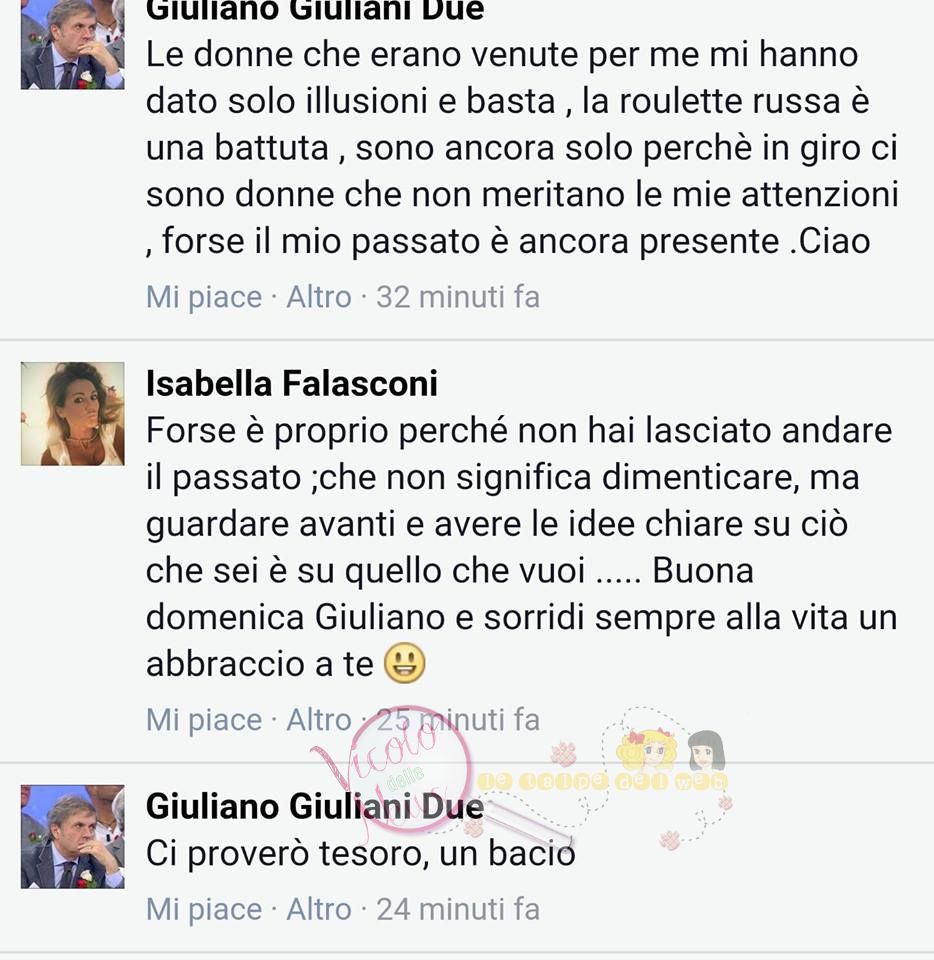
Task: Open Altro menu on the 24 minuti fa reply
Action: tap(319, 910)
